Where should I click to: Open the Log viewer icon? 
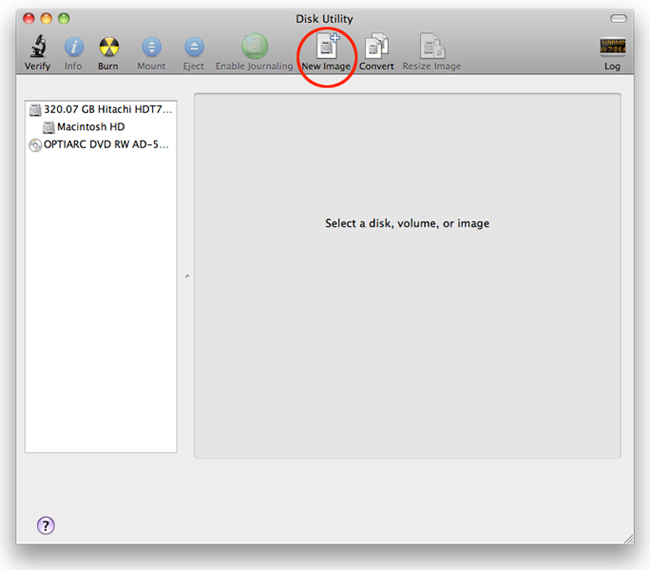(612, 46)
